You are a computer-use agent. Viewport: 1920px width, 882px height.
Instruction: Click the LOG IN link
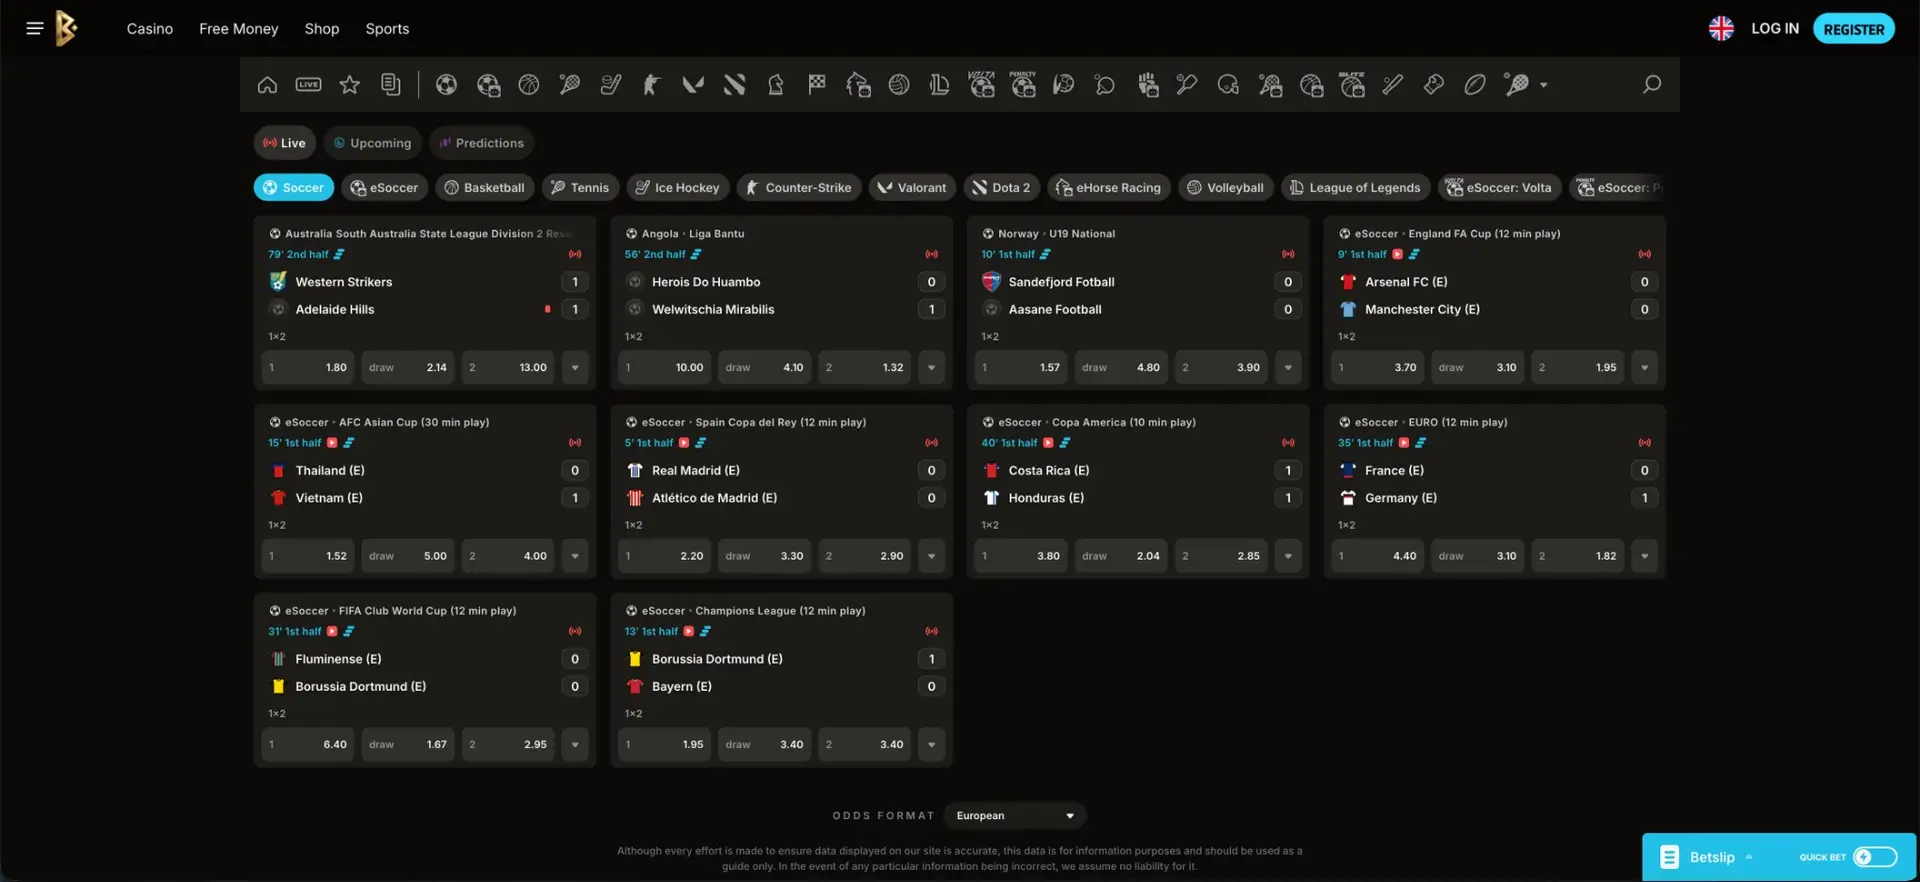coord(1775,28)
